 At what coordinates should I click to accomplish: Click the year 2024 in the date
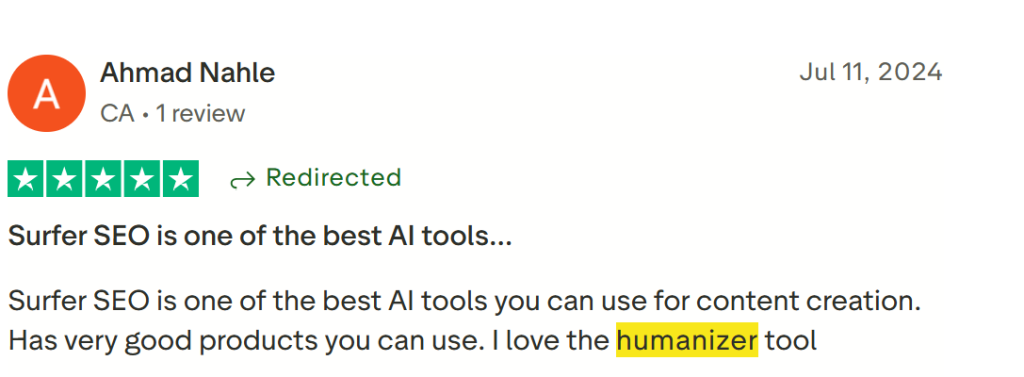click(x=909, y=72)
